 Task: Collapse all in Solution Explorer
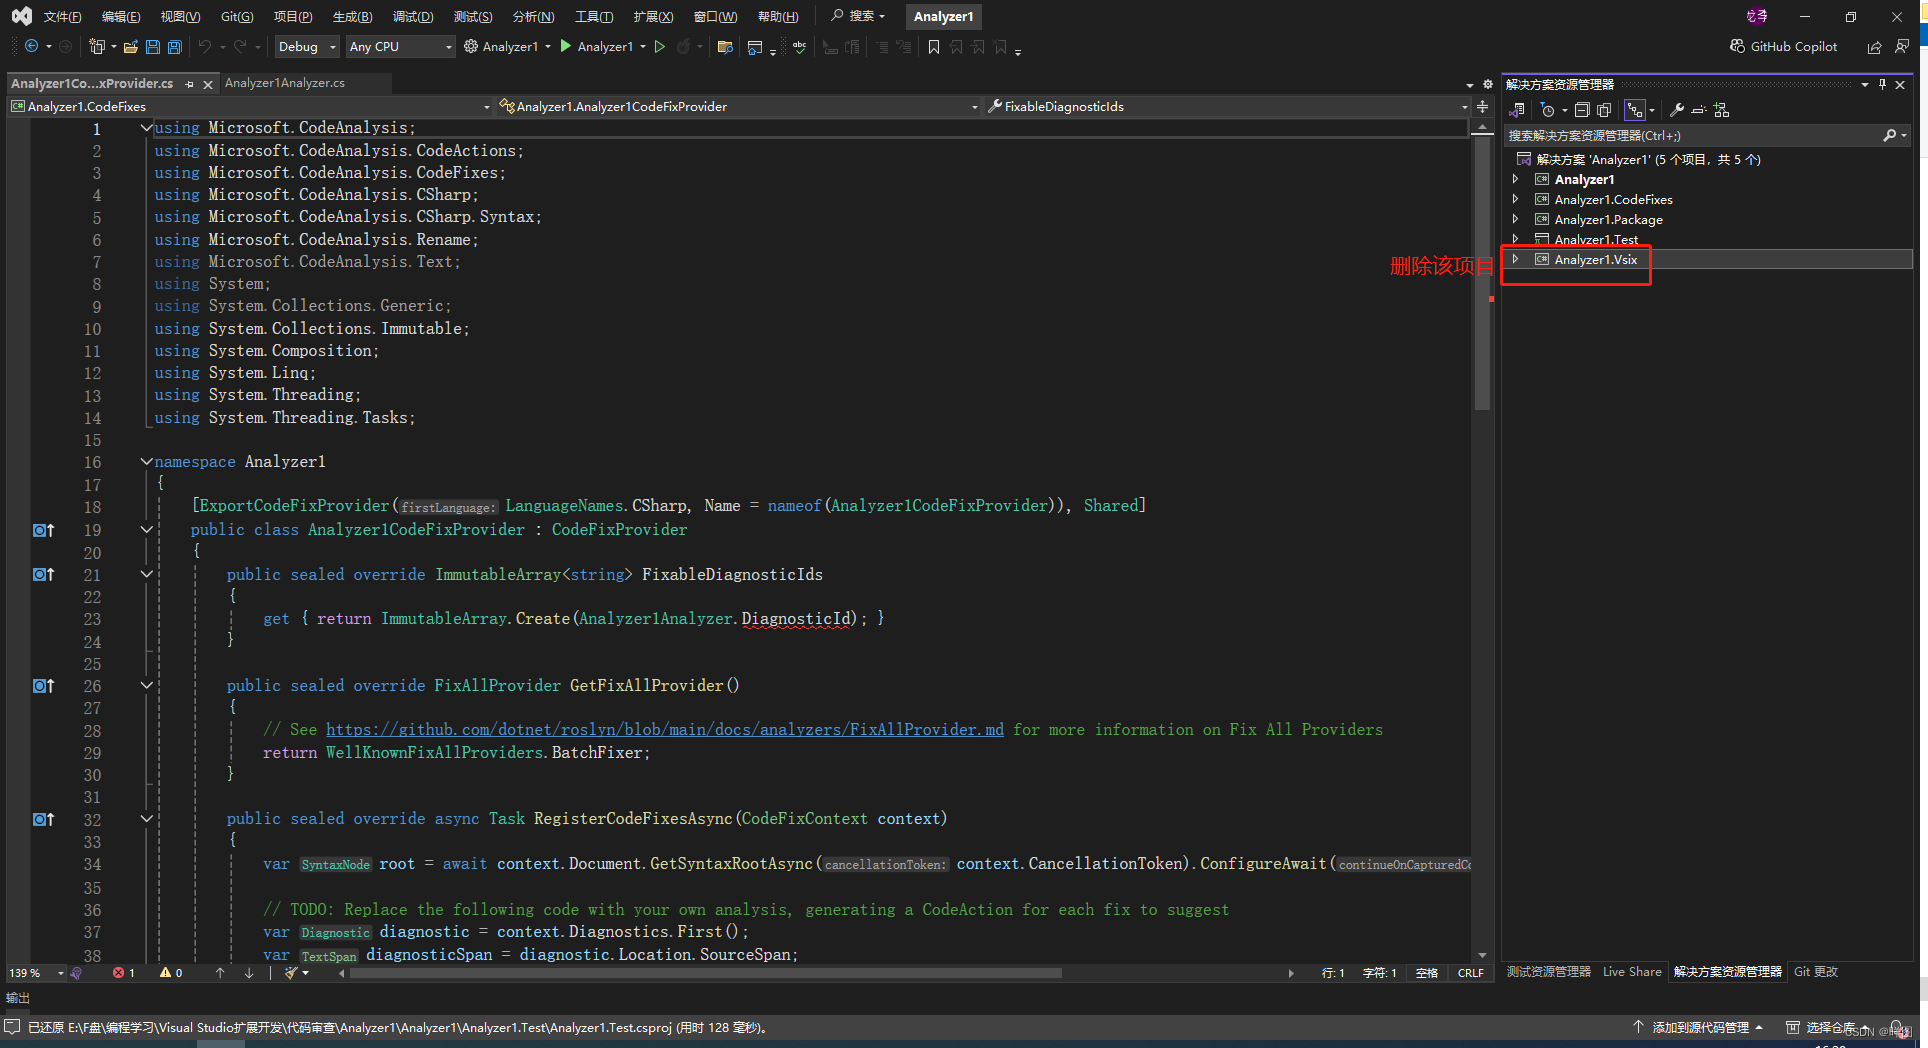pos(1581,110)
